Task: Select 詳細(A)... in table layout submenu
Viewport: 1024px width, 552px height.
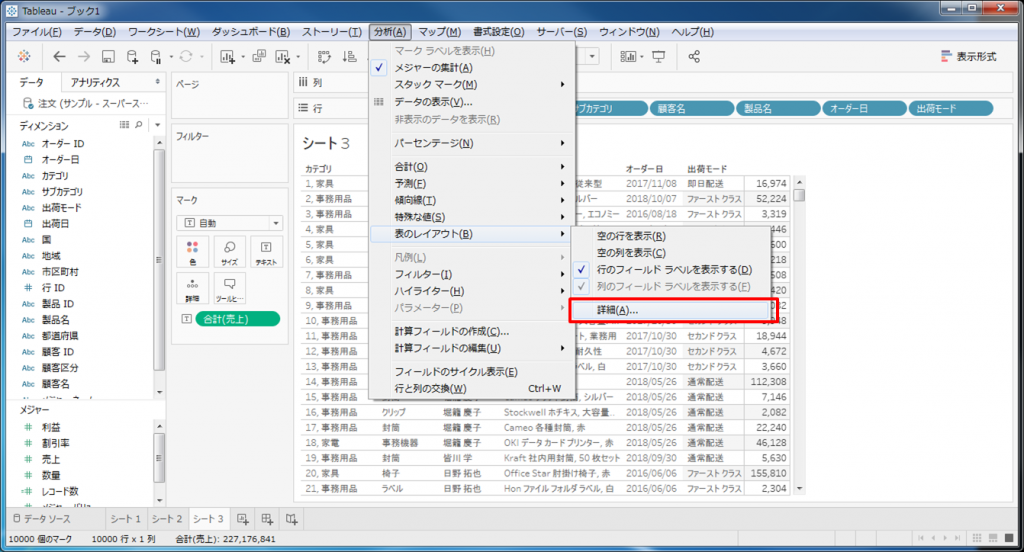Action: (x=617, y=310)
